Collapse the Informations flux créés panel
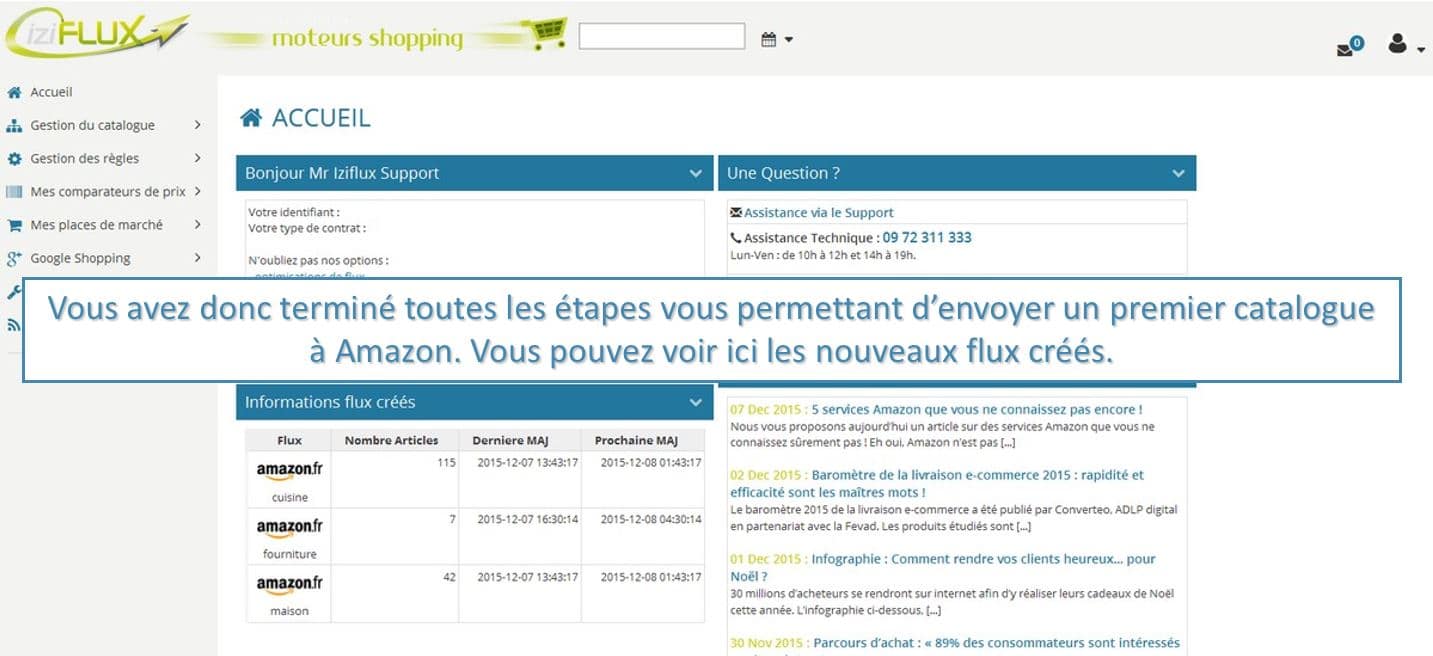Image resolution: width=1433 pixels, height=656 pixels. pyautogui.click(x=696, y=402)
